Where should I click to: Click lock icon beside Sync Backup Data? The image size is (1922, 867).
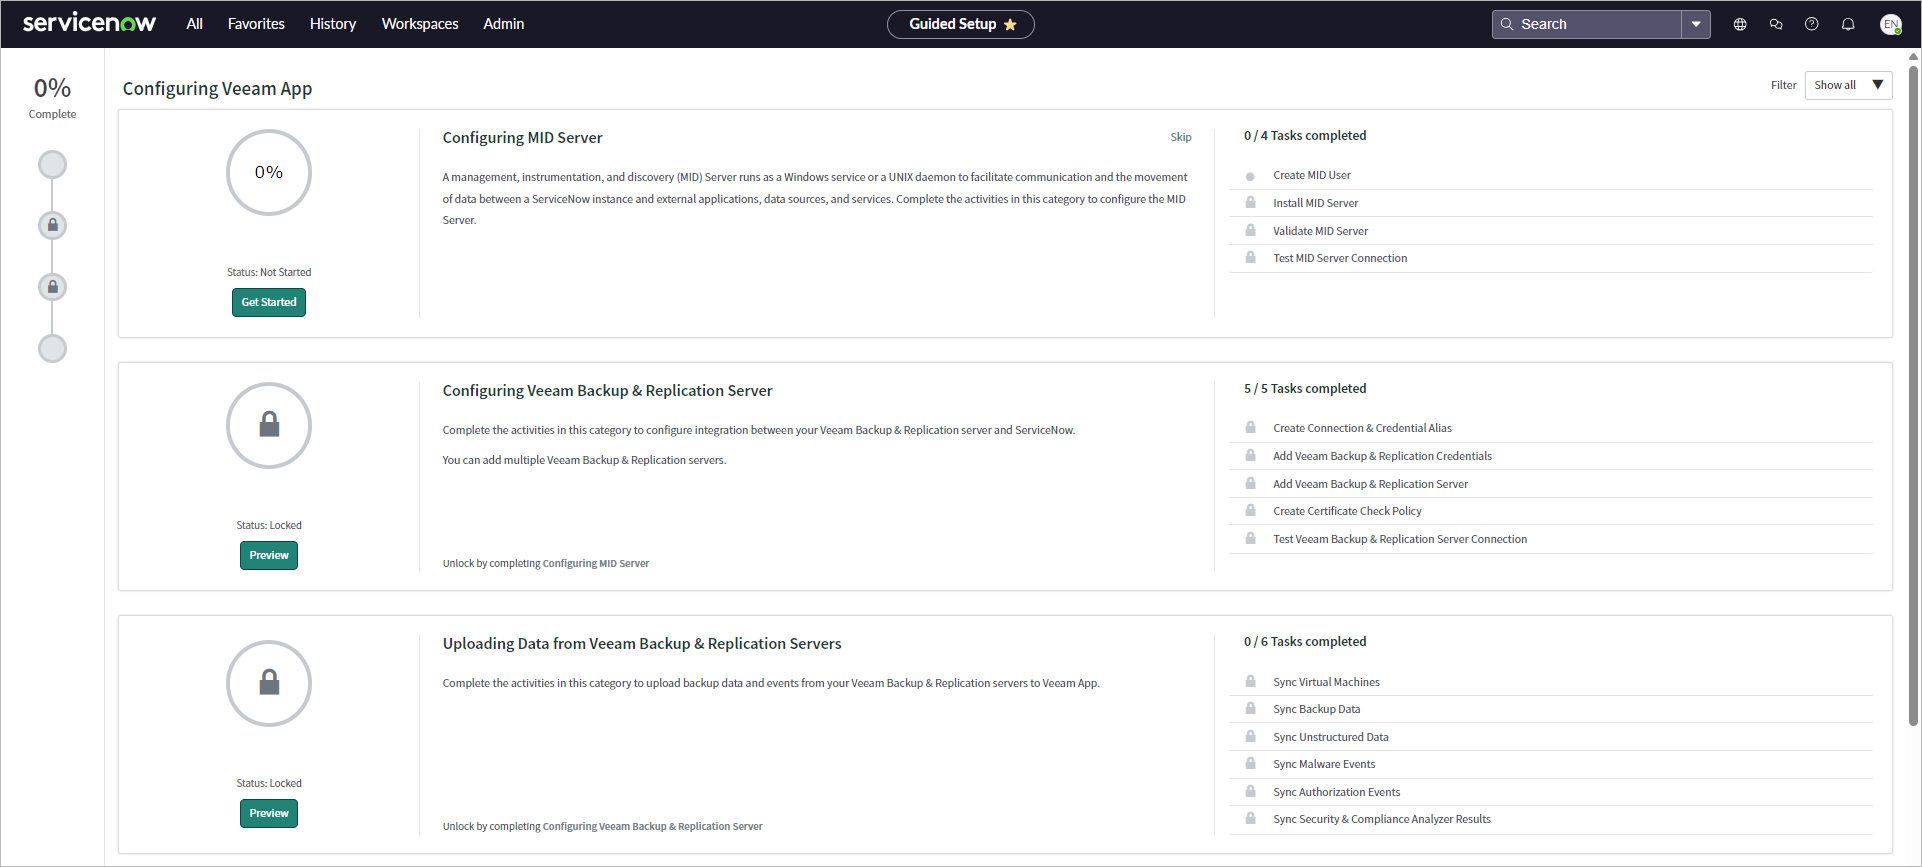pyautogui.click(x=1250, y=708)
